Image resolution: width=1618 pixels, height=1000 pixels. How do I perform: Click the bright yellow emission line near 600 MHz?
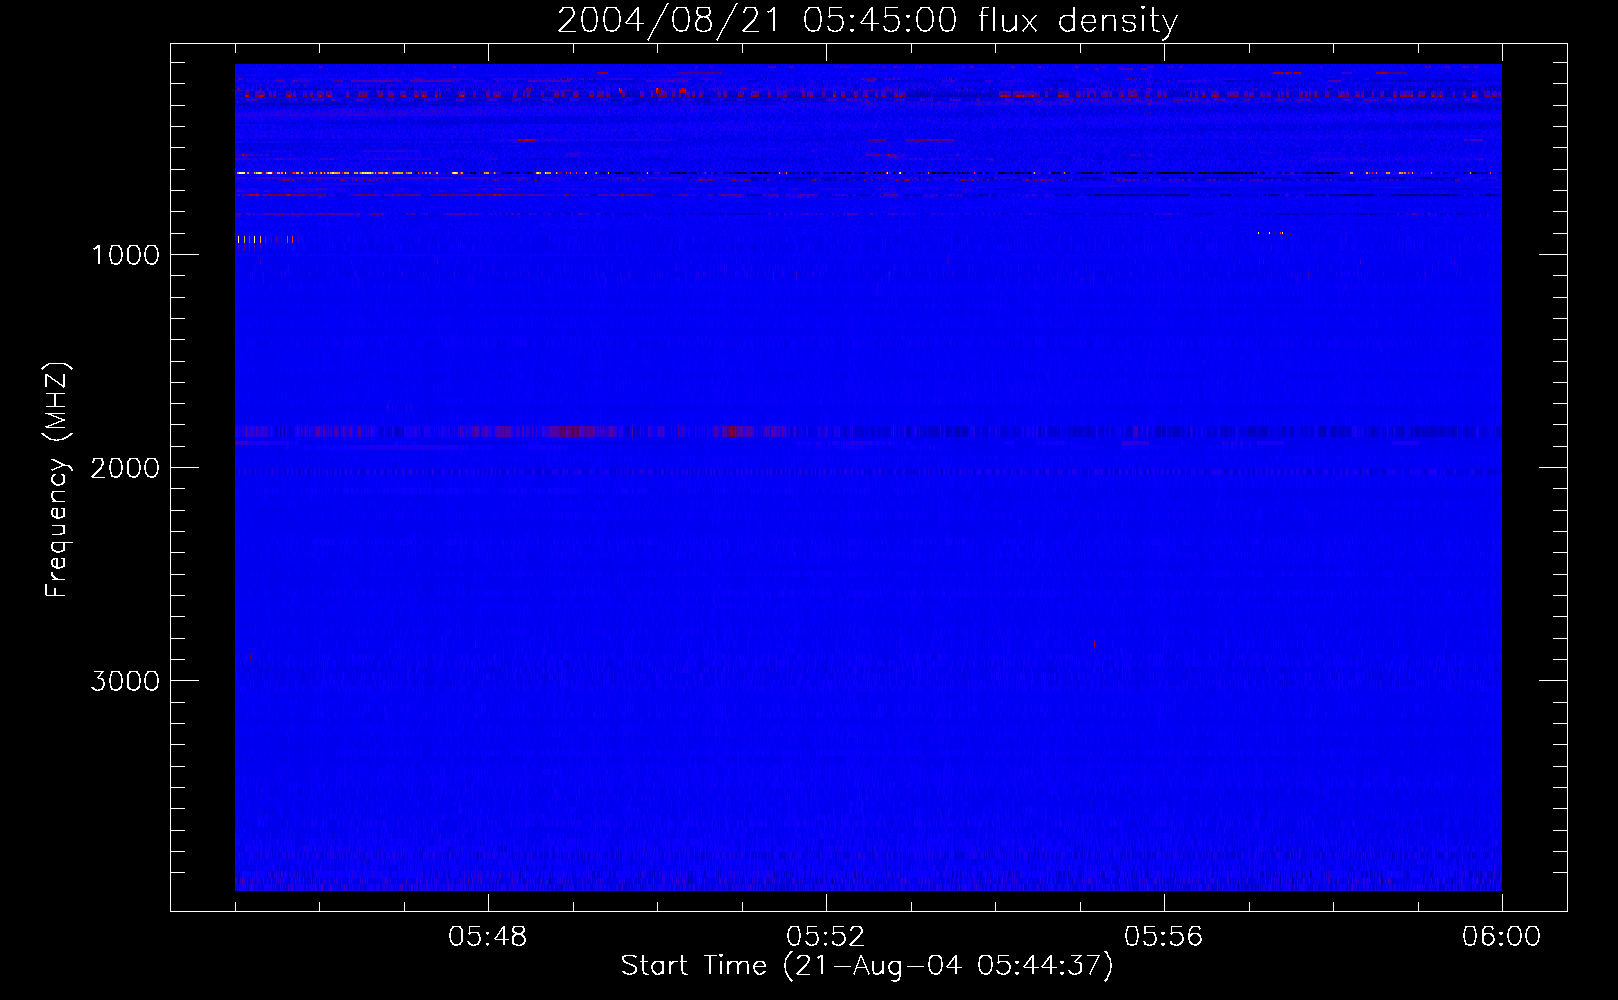pyautogui.click(x=868, y=173)
